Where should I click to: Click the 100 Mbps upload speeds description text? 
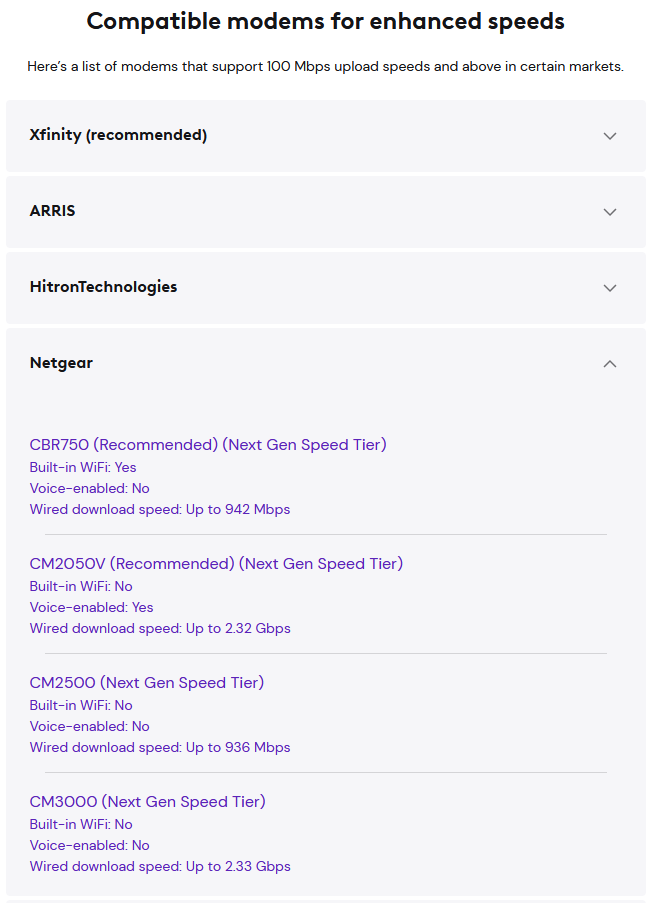326,67
